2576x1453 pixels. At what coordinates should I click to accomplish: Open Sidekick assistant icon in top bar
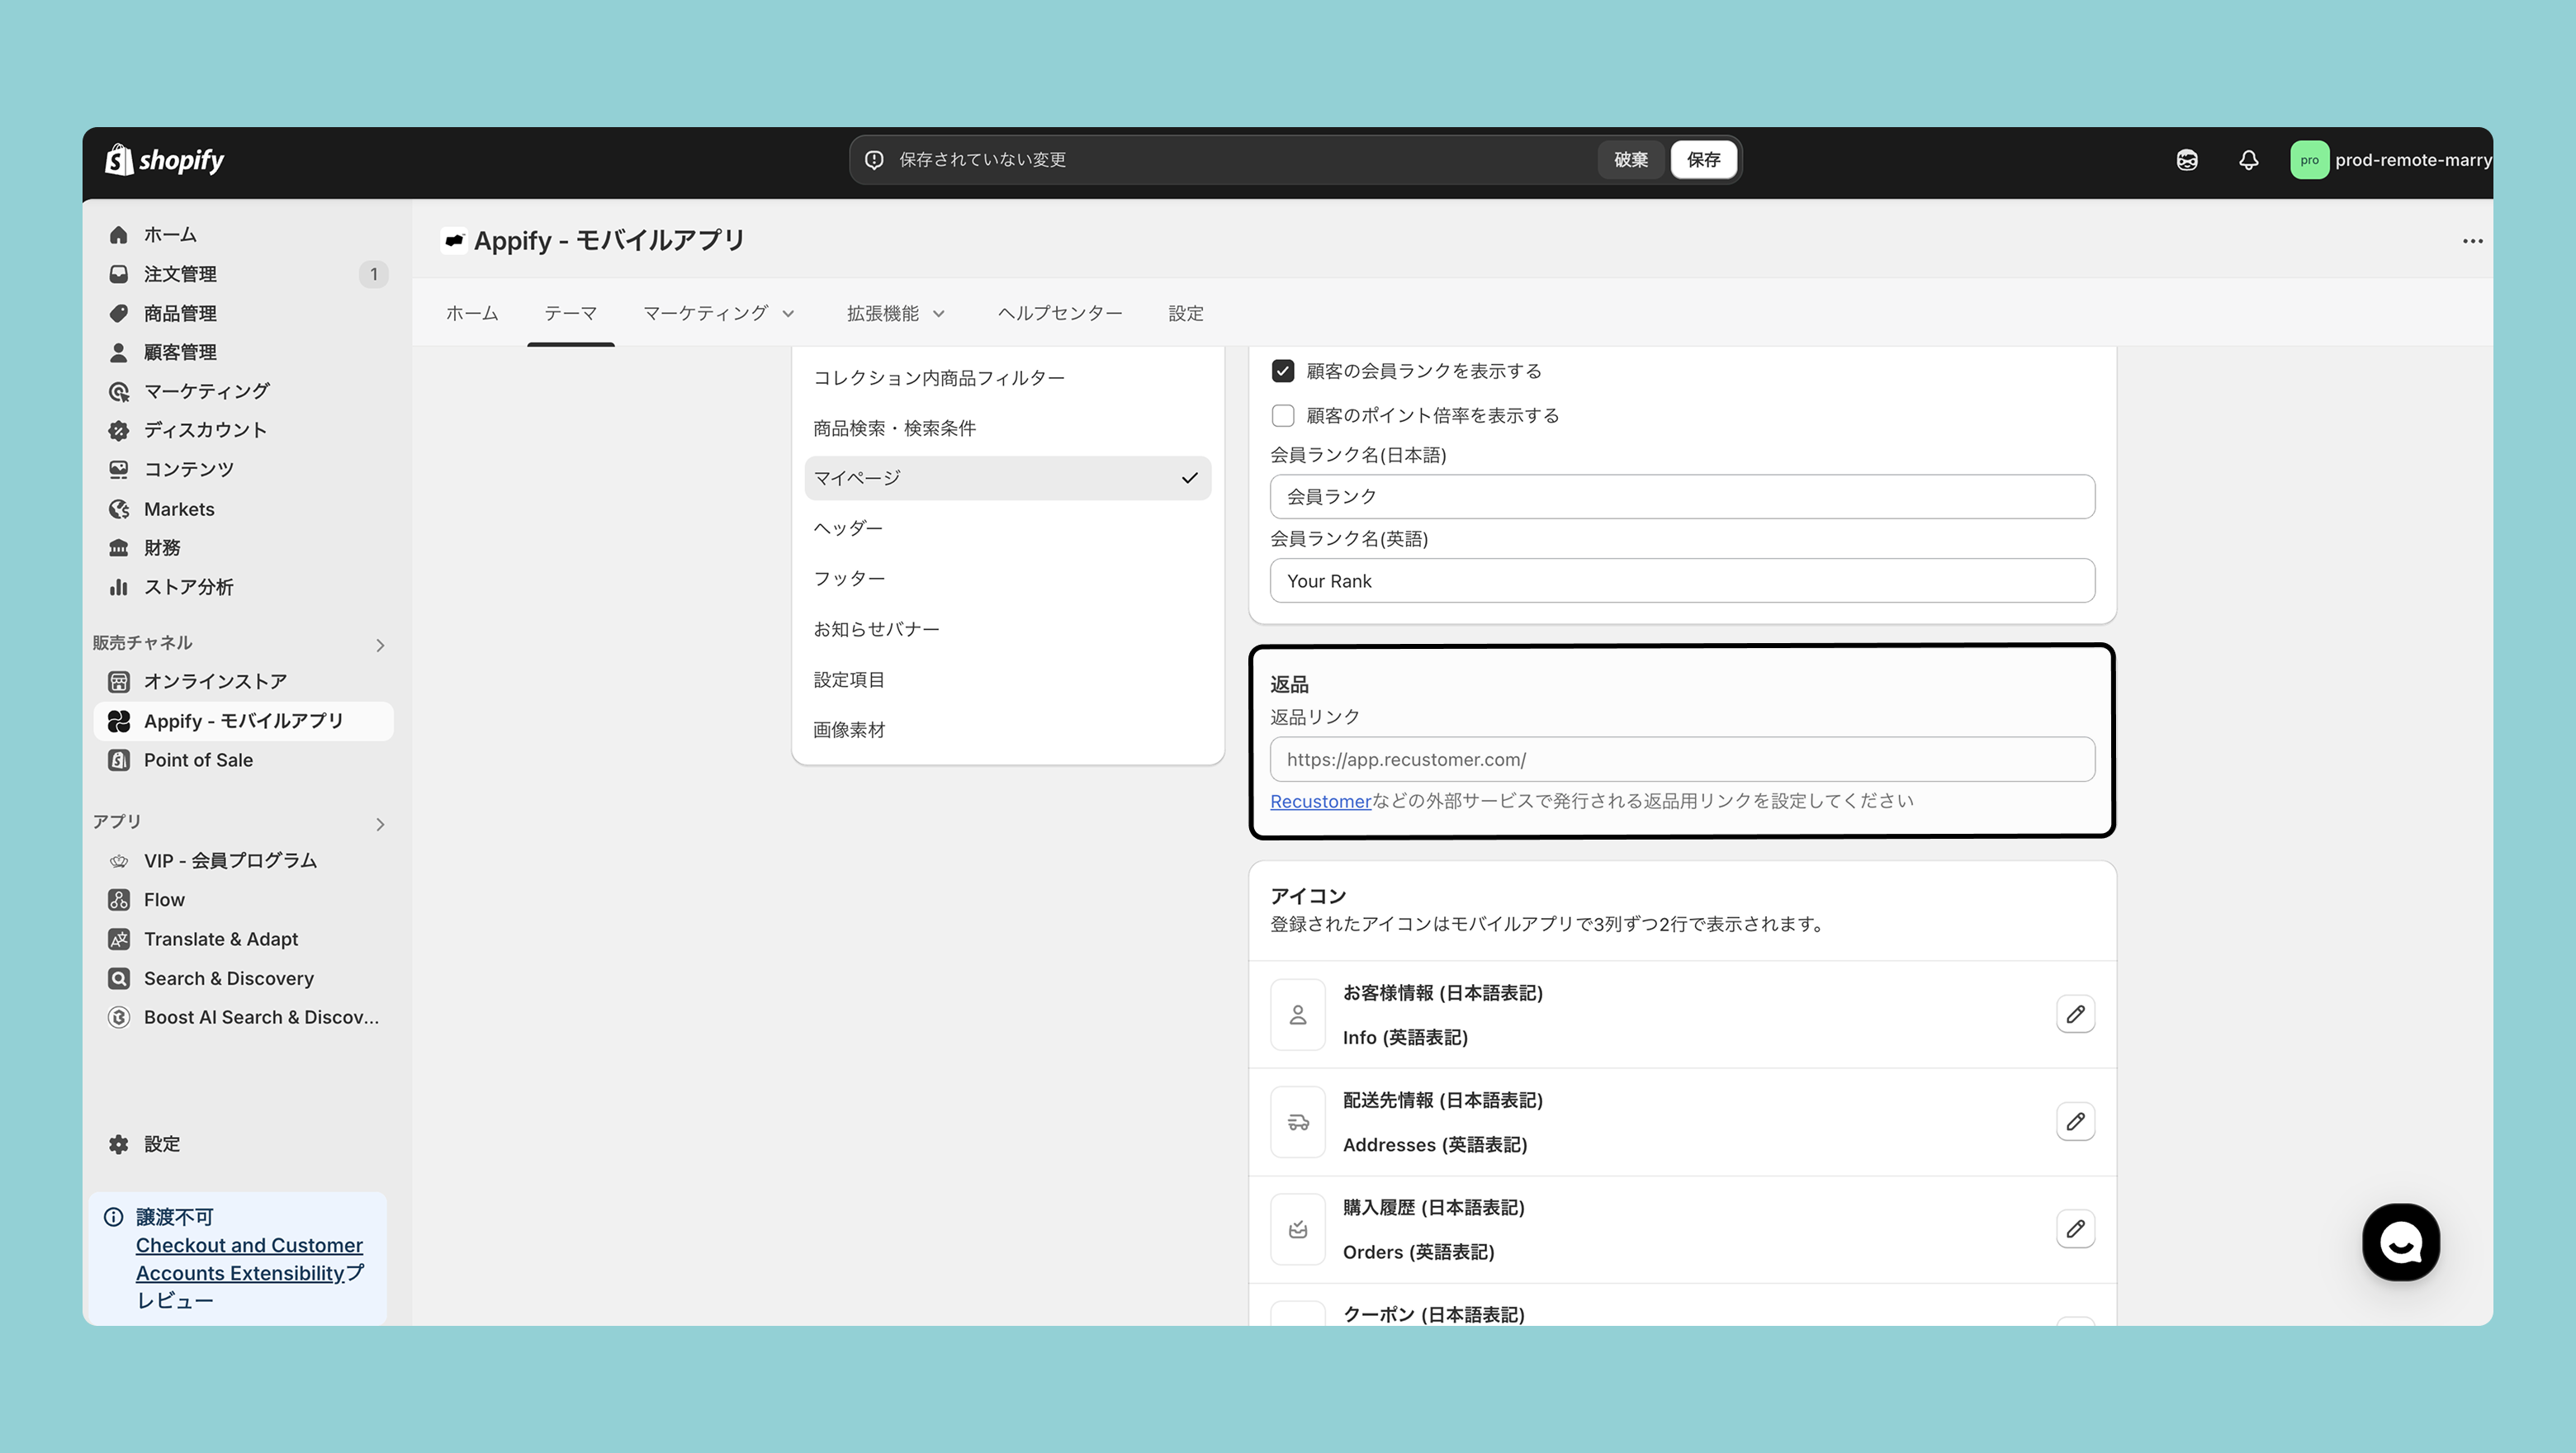click(2187, 160)
